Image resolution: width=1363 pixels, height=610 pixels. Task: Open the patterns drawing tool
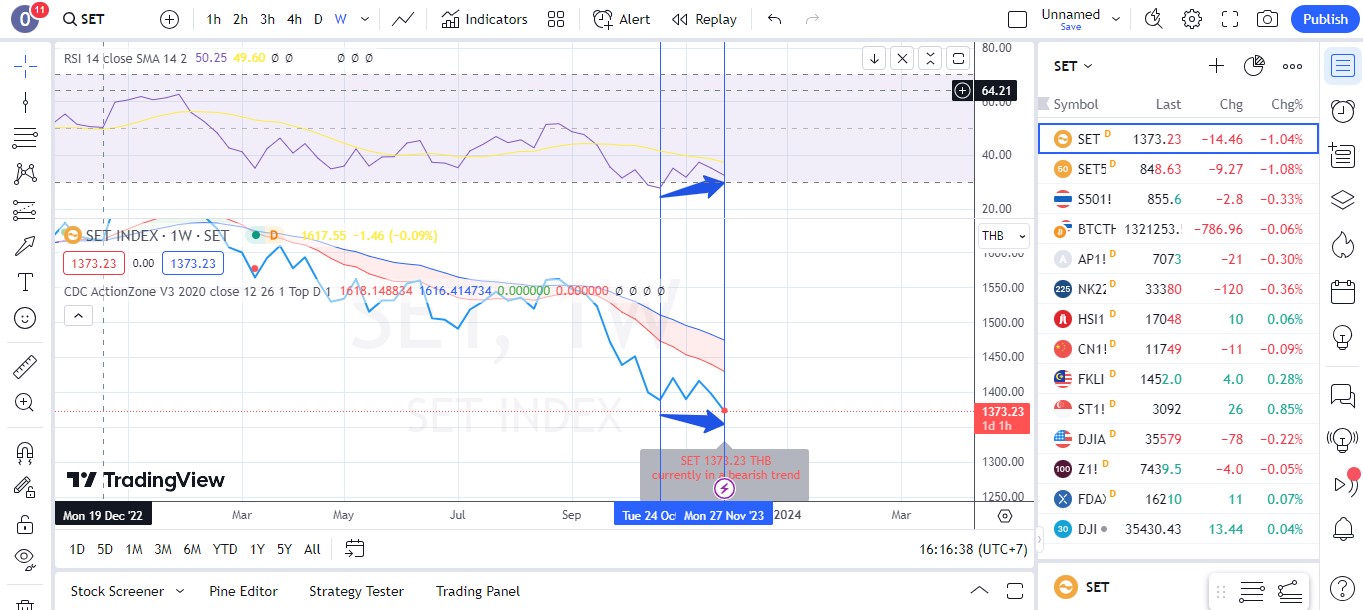coord(25,174)
